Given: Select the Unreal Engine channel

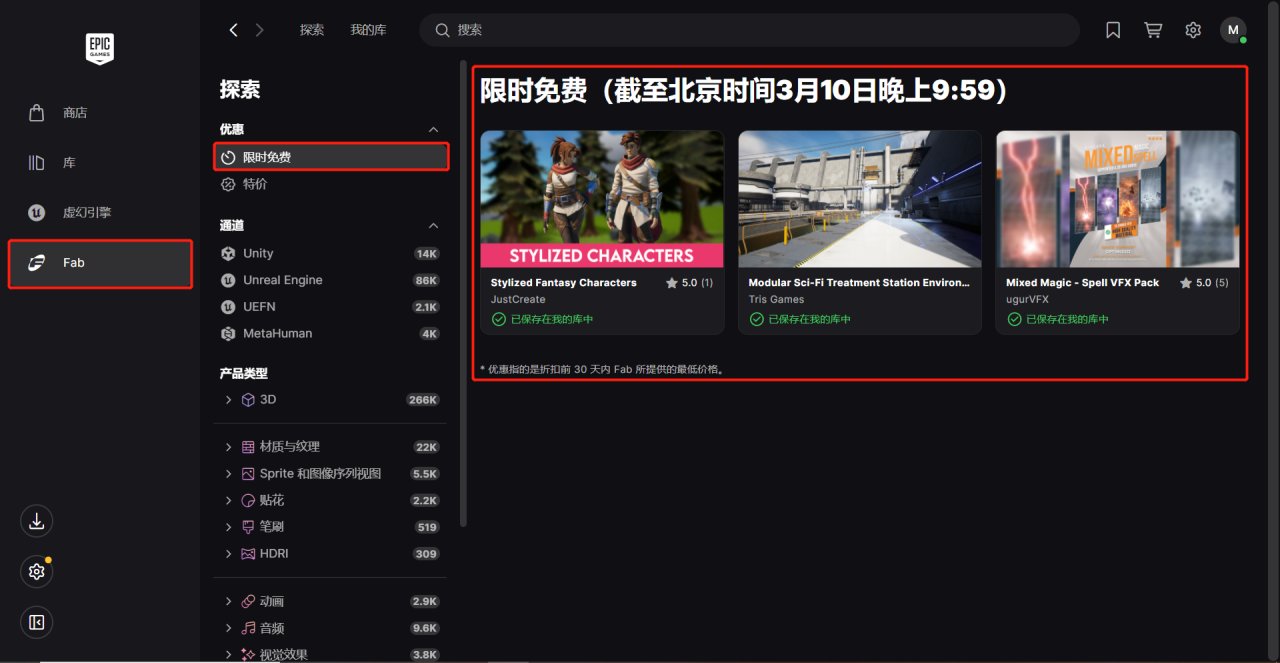Looking at the screenshot, I should pyautogui.click(x=331, y=280).
